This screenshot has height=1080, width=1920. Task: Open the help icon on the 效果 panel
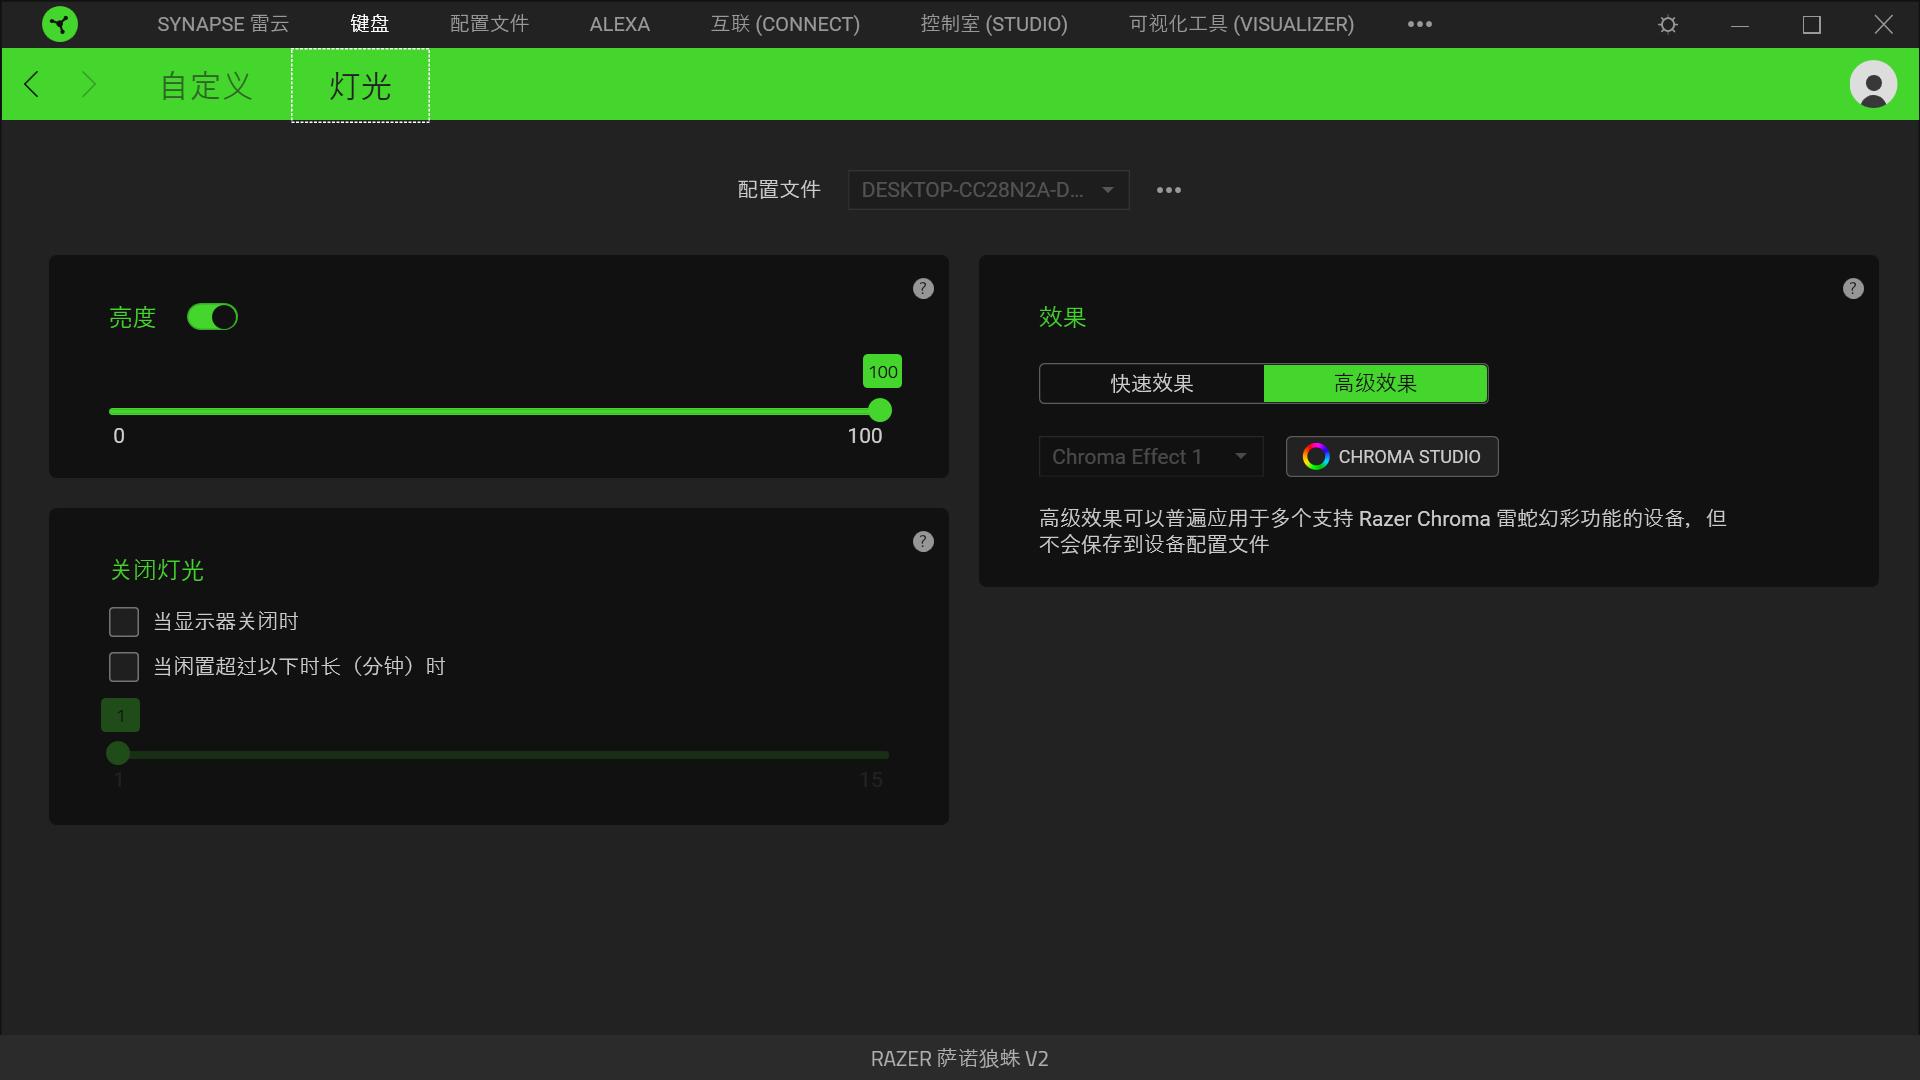click(1852, 288)
